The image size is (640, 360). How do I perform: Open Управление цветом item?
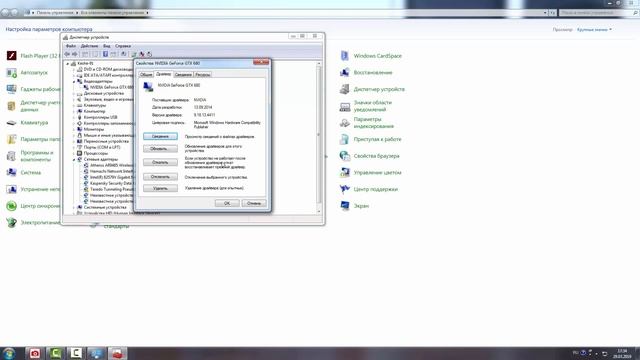click(371, 173)
